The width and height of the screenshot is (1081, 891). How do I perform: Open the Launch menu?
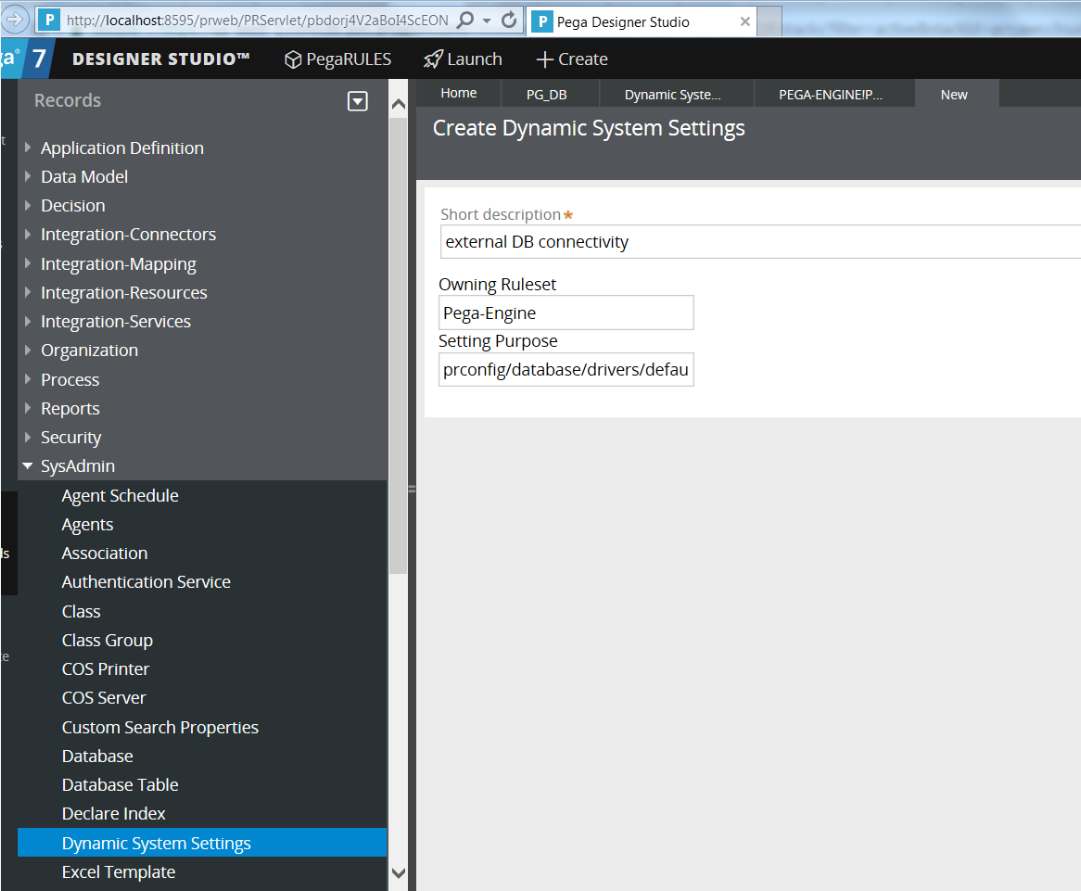coord(463,59)
